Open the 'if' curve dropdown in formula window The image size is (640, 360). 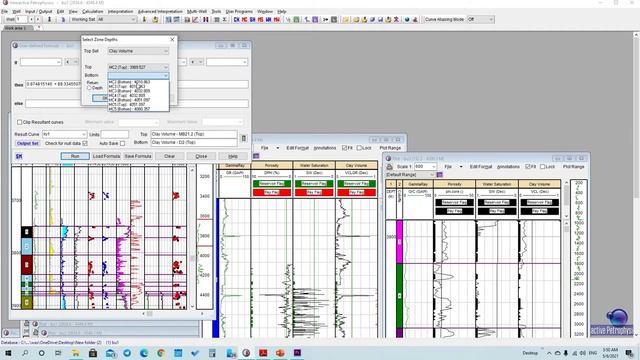coord(41,62)
